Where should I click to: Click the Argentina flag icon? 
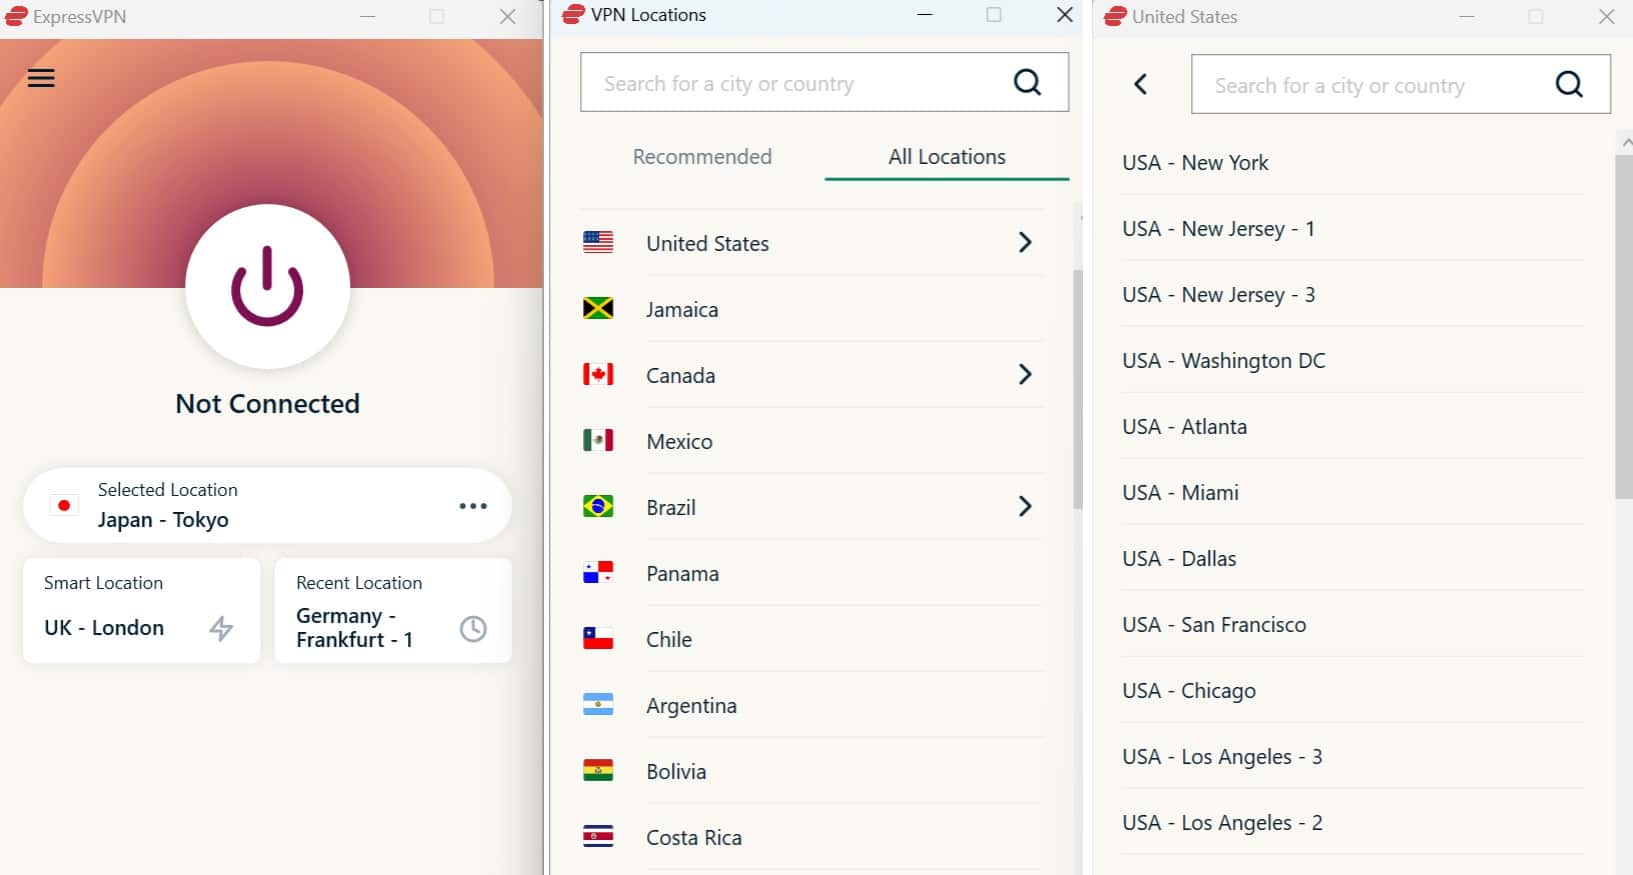click(598, 704)
